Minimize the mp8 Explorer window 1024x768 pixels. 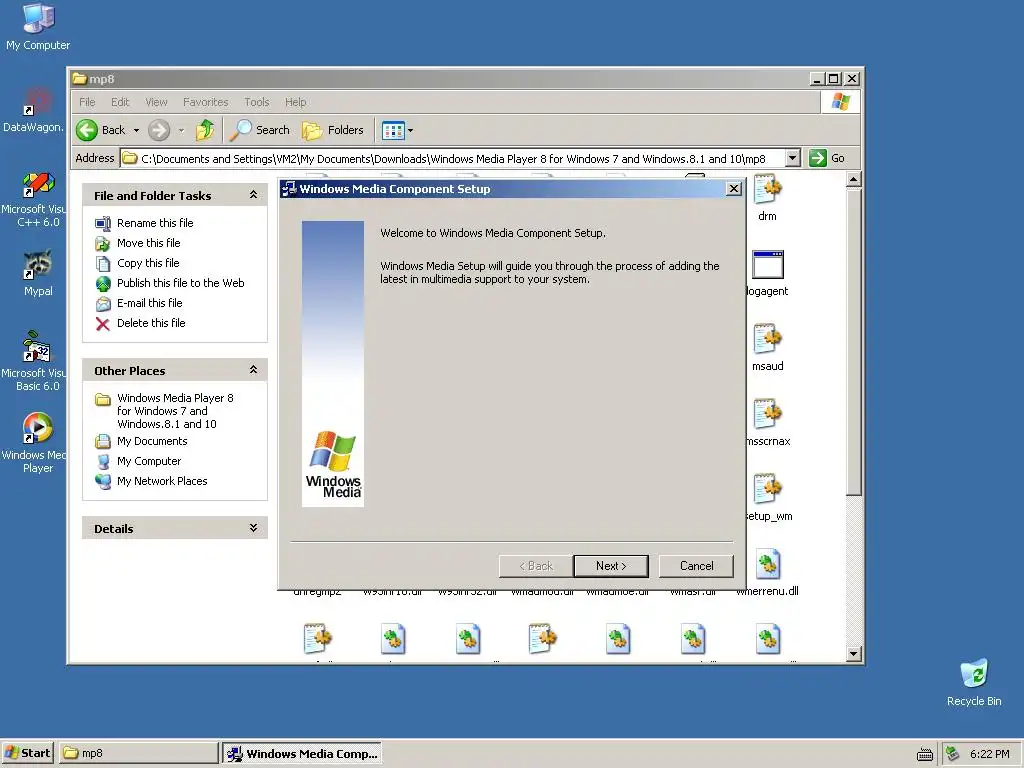pyautogui.click(x=817, y=79)
